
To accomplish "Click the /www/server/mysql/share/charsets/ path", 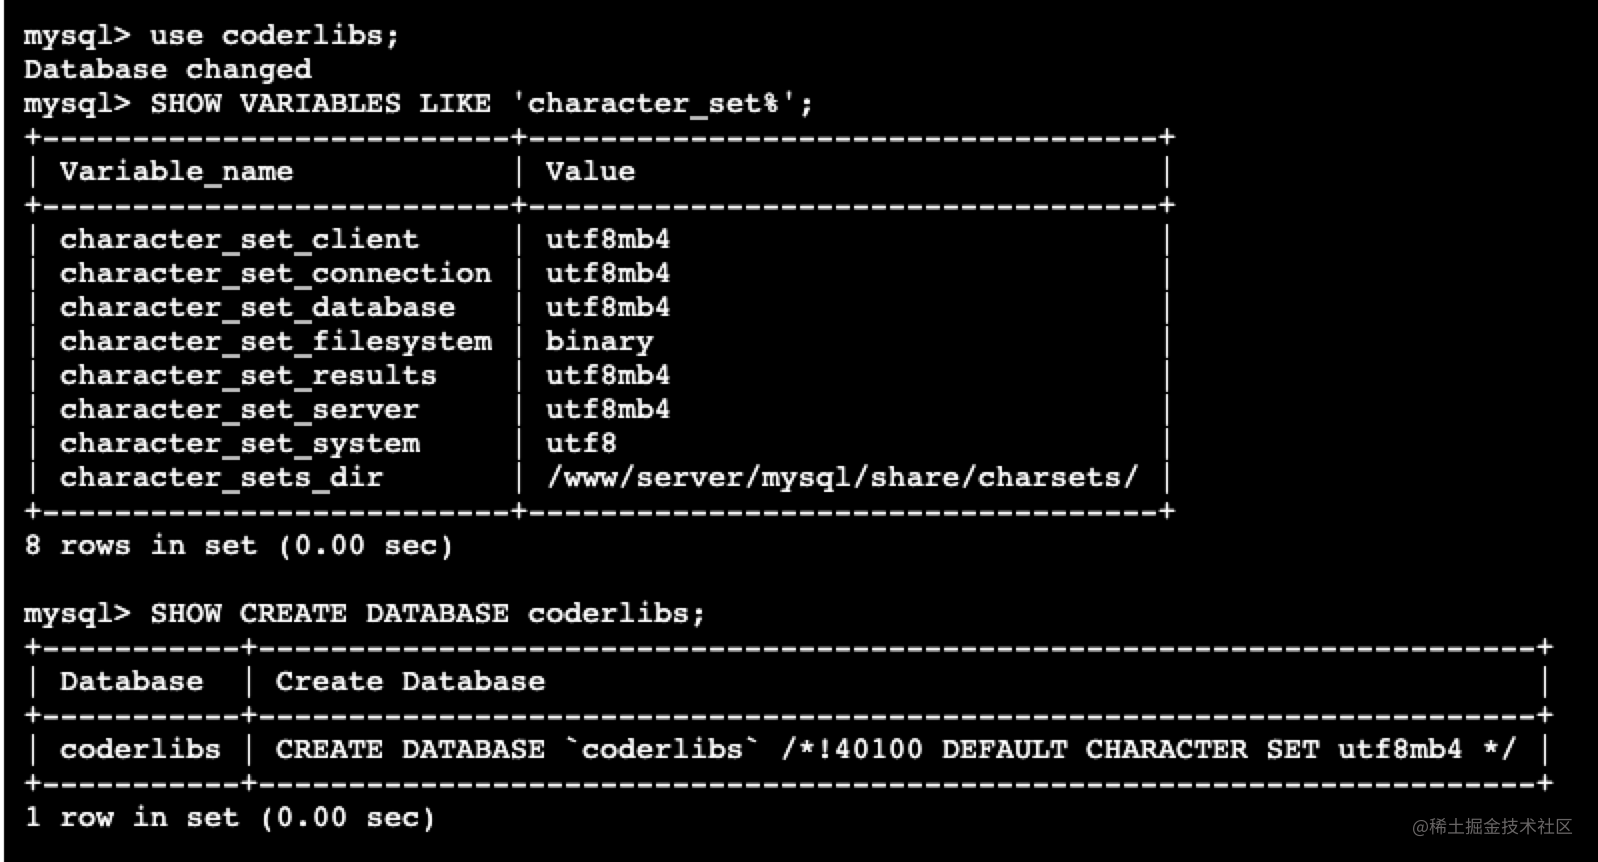I will [842, 478].
